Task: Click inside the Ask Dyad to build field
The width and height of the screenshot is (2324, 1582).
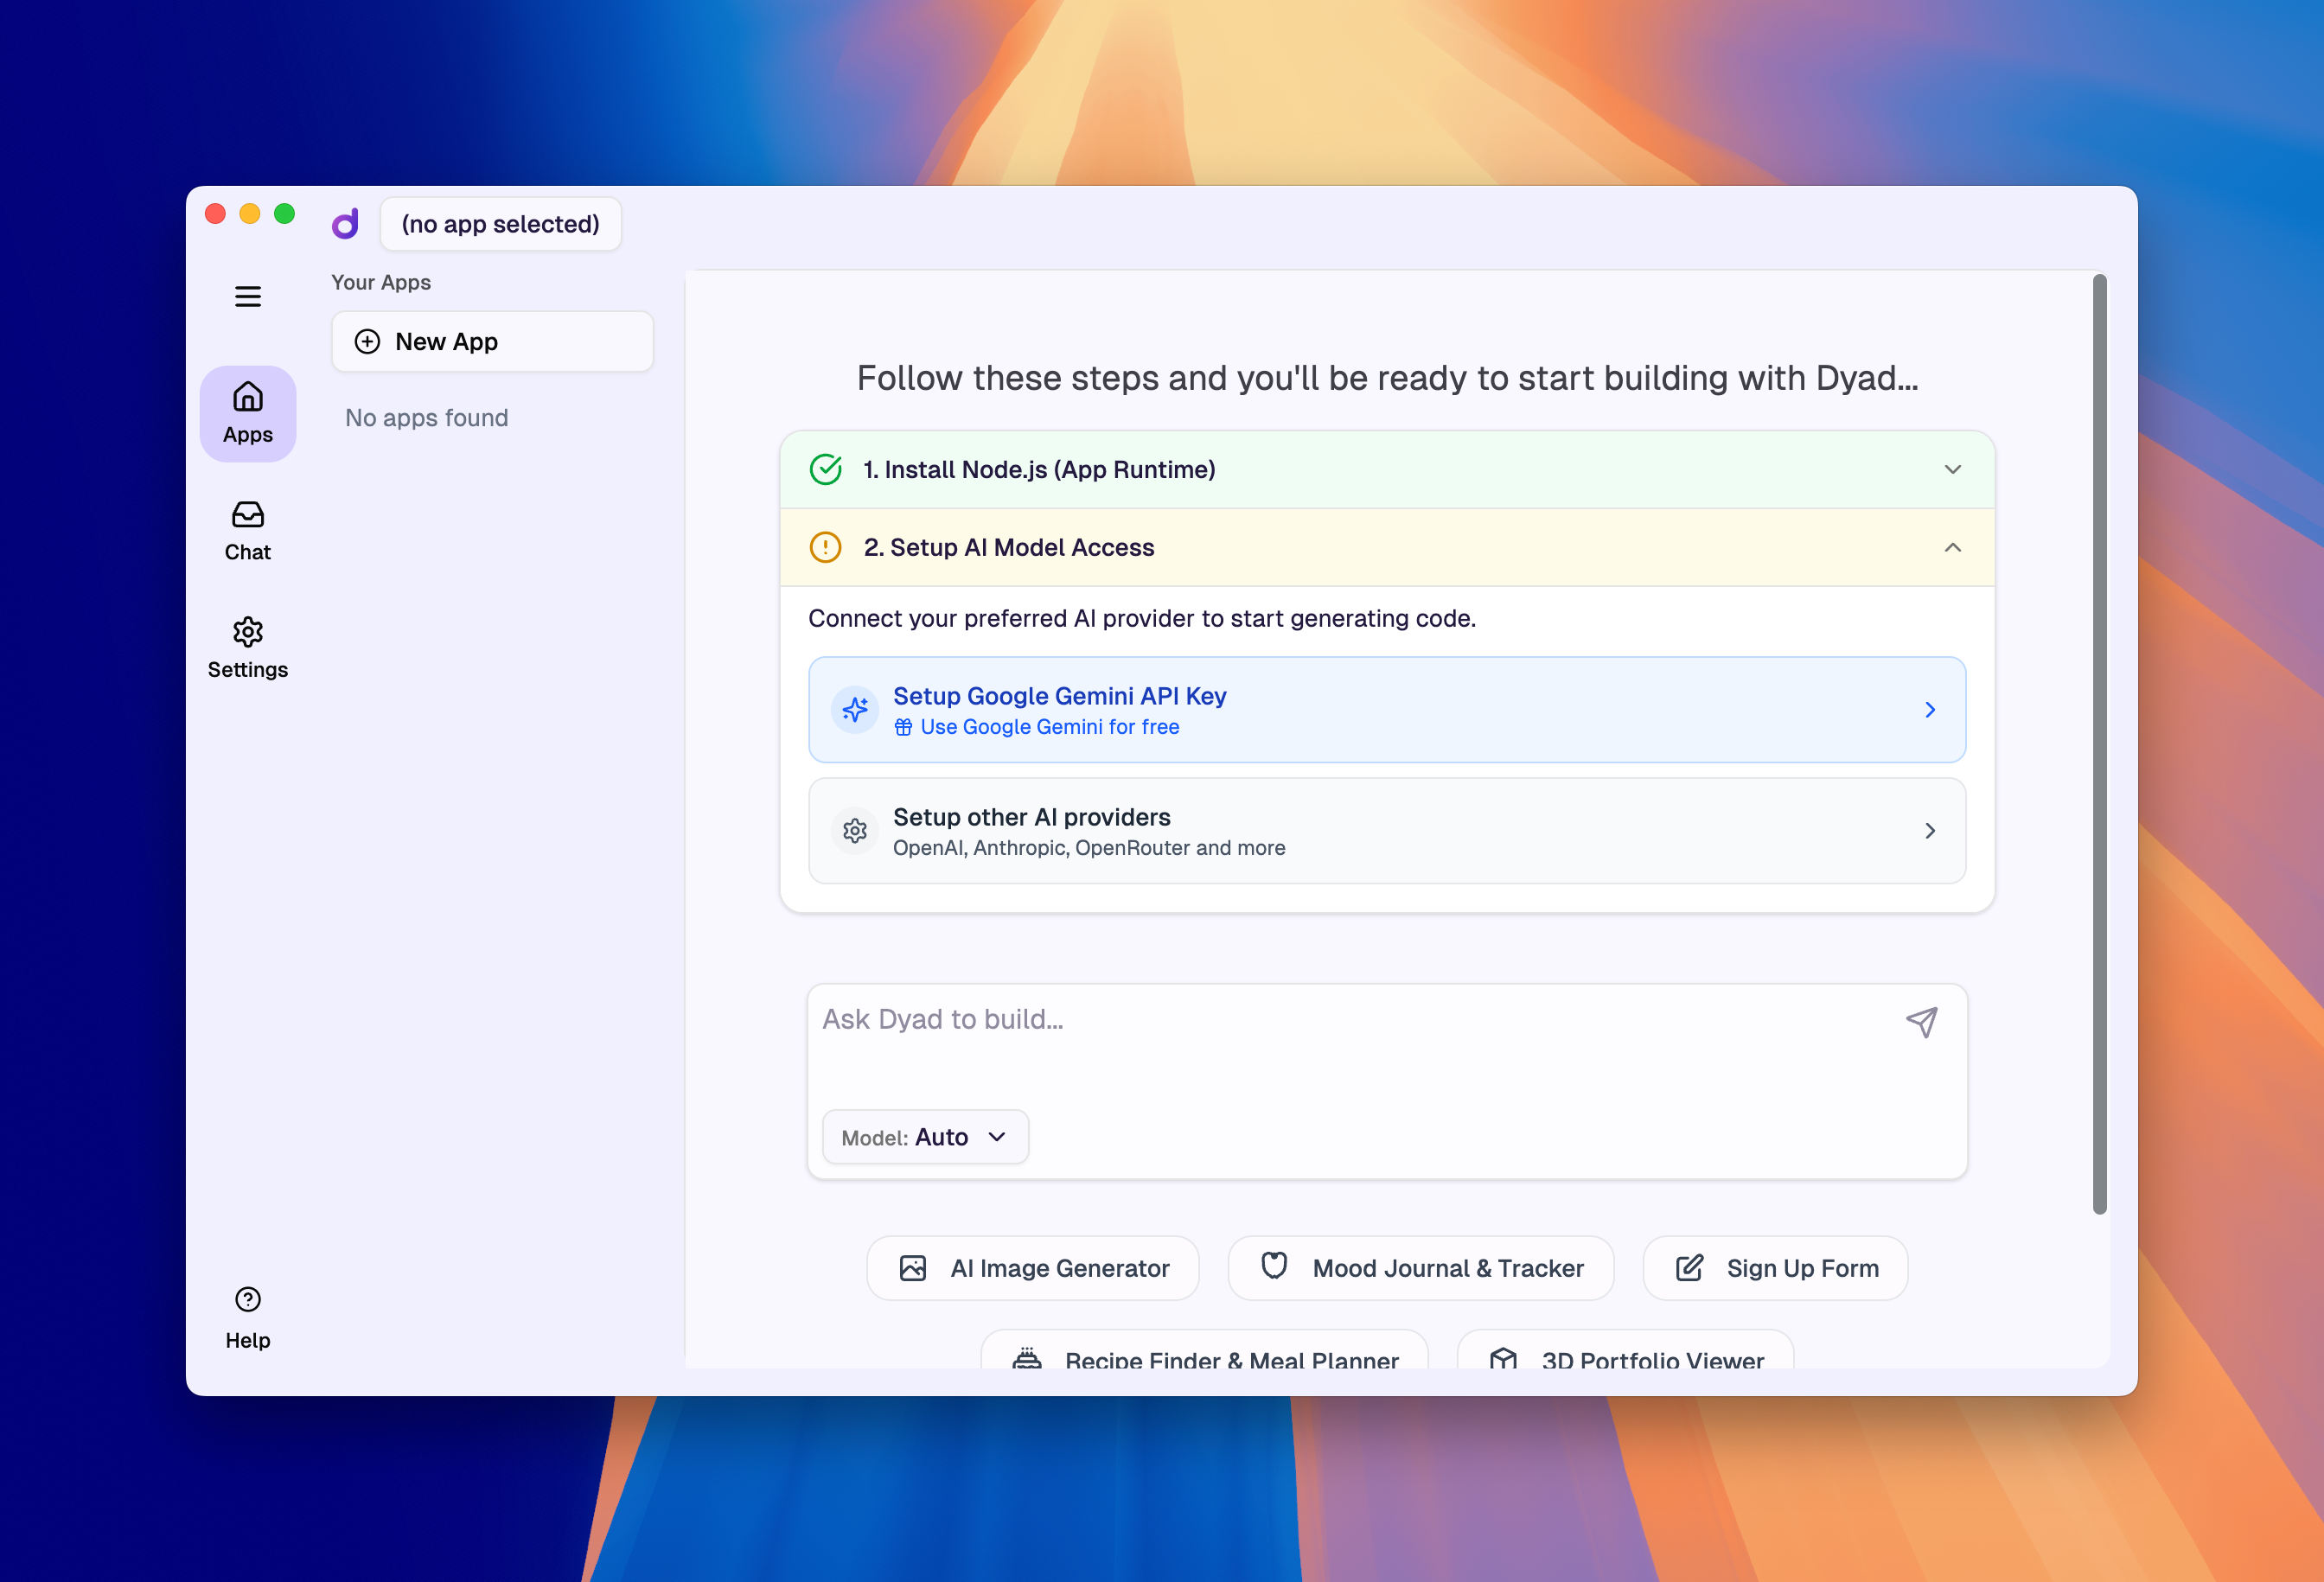Action: point(1300,1020)
